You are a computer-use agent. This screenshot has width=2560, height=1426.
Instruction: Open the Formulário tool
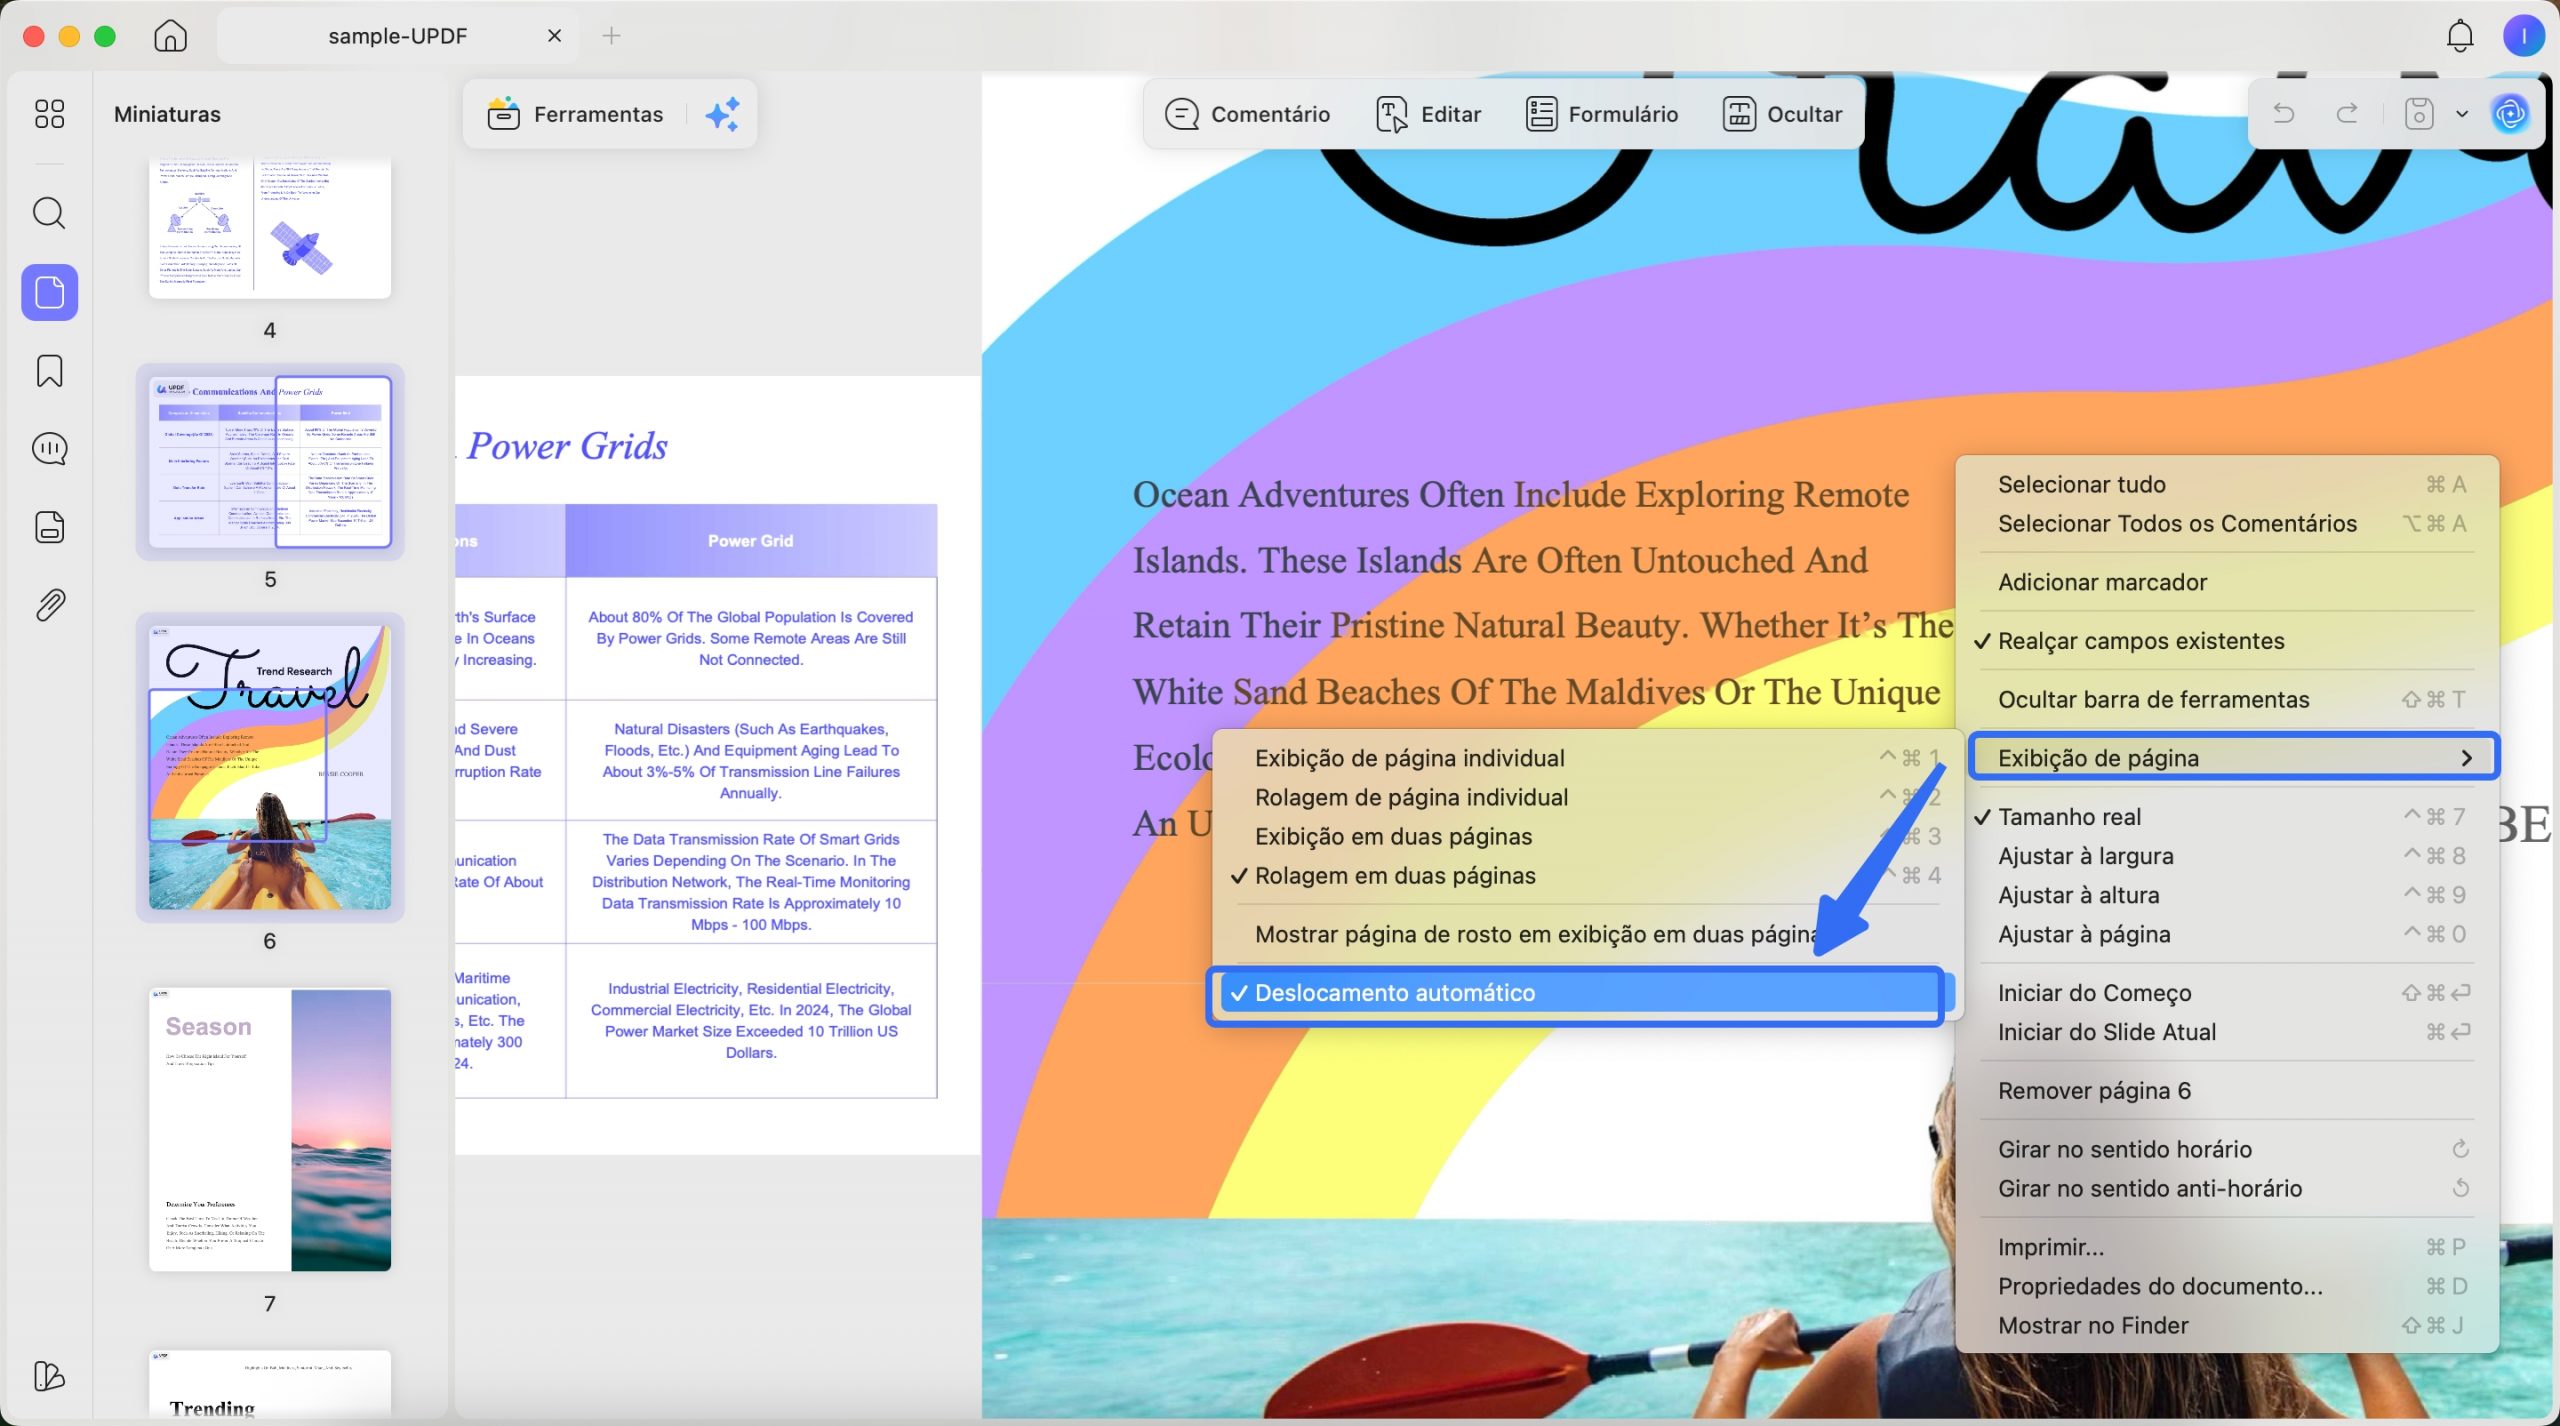[x=1601, y=114]
